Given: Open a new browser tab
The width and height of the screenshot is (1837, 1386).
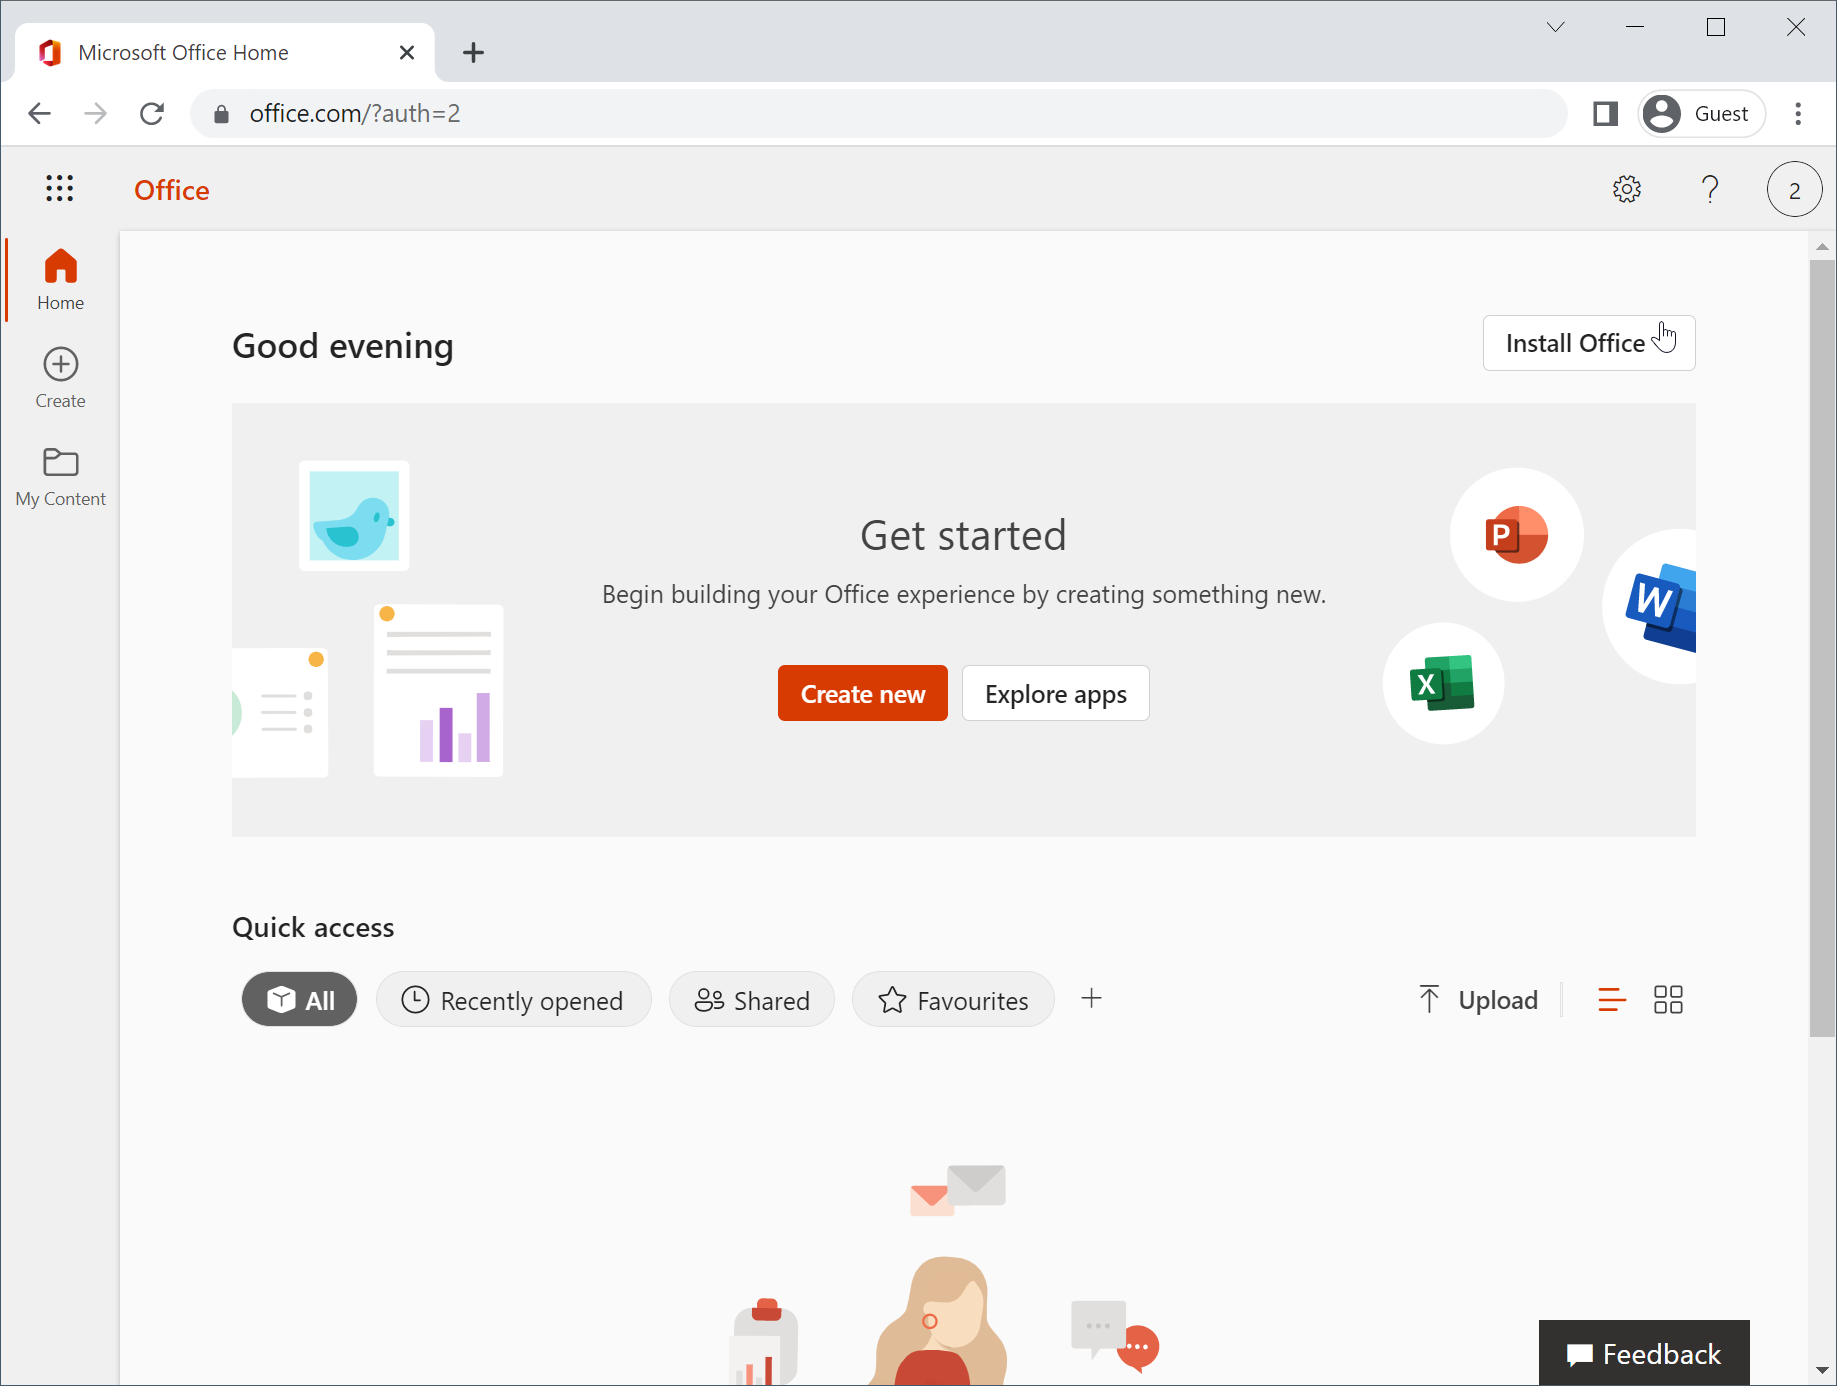Looking at the screenshot, I should (474, 53).
